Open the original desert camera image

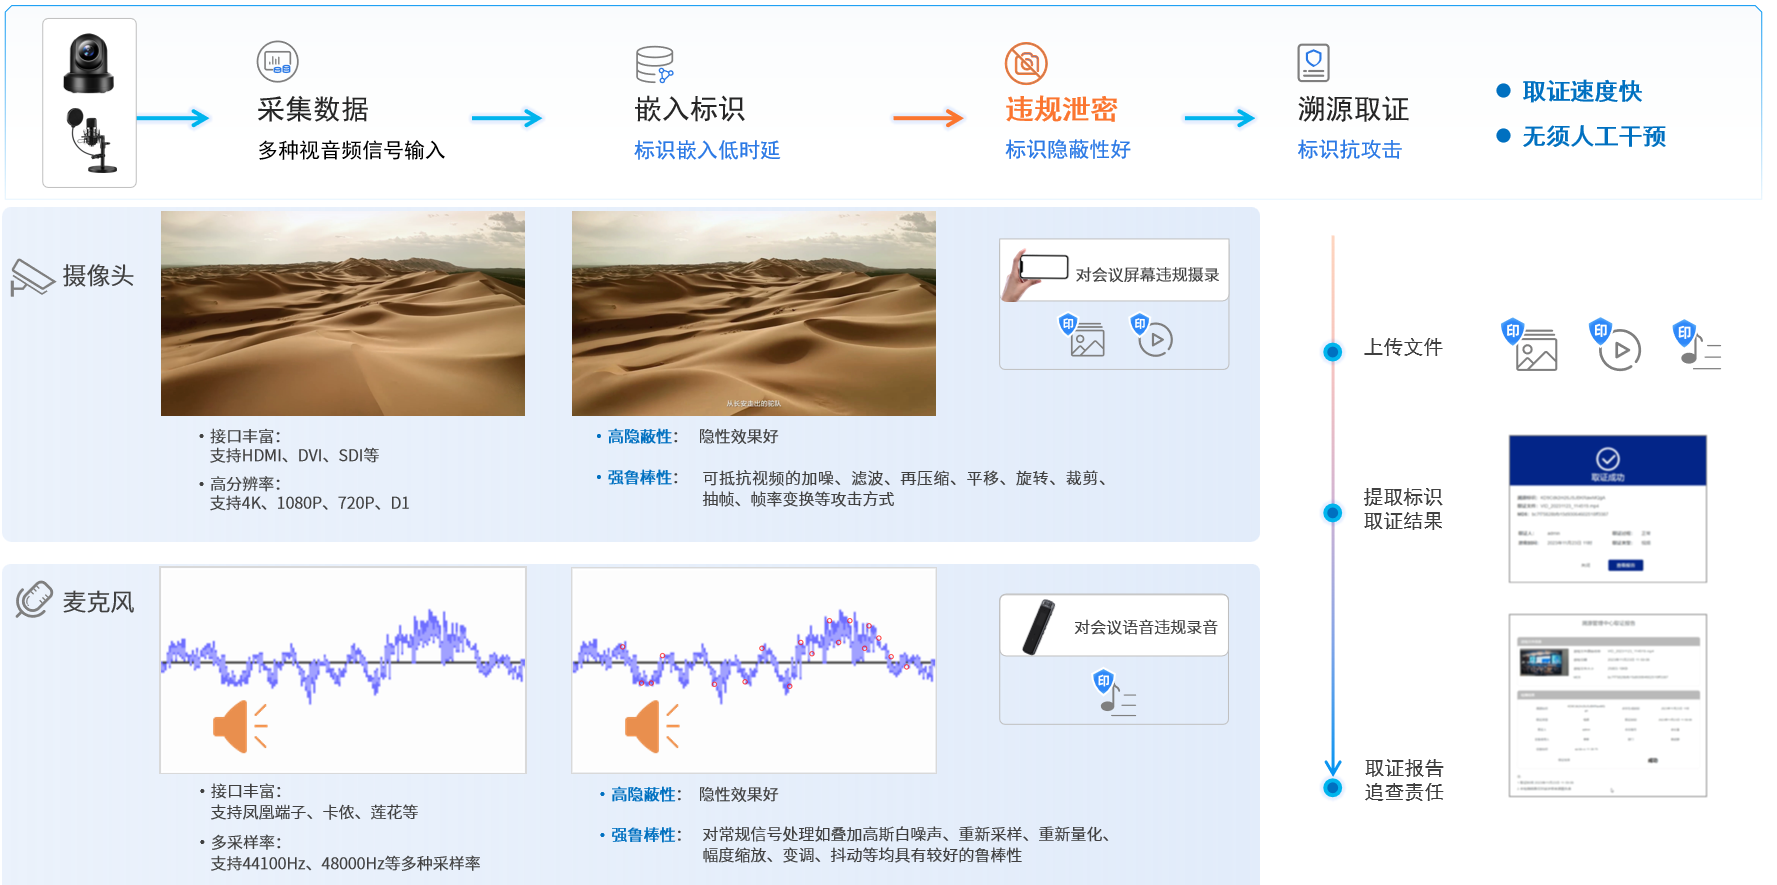[343, 313]
